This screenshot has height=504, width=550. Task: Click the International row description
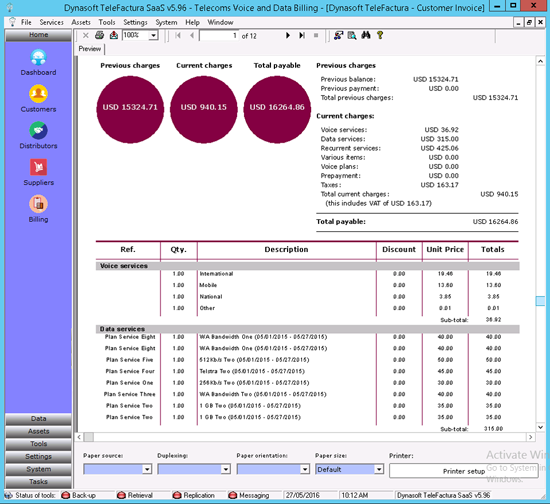click(x=216, y=274)
